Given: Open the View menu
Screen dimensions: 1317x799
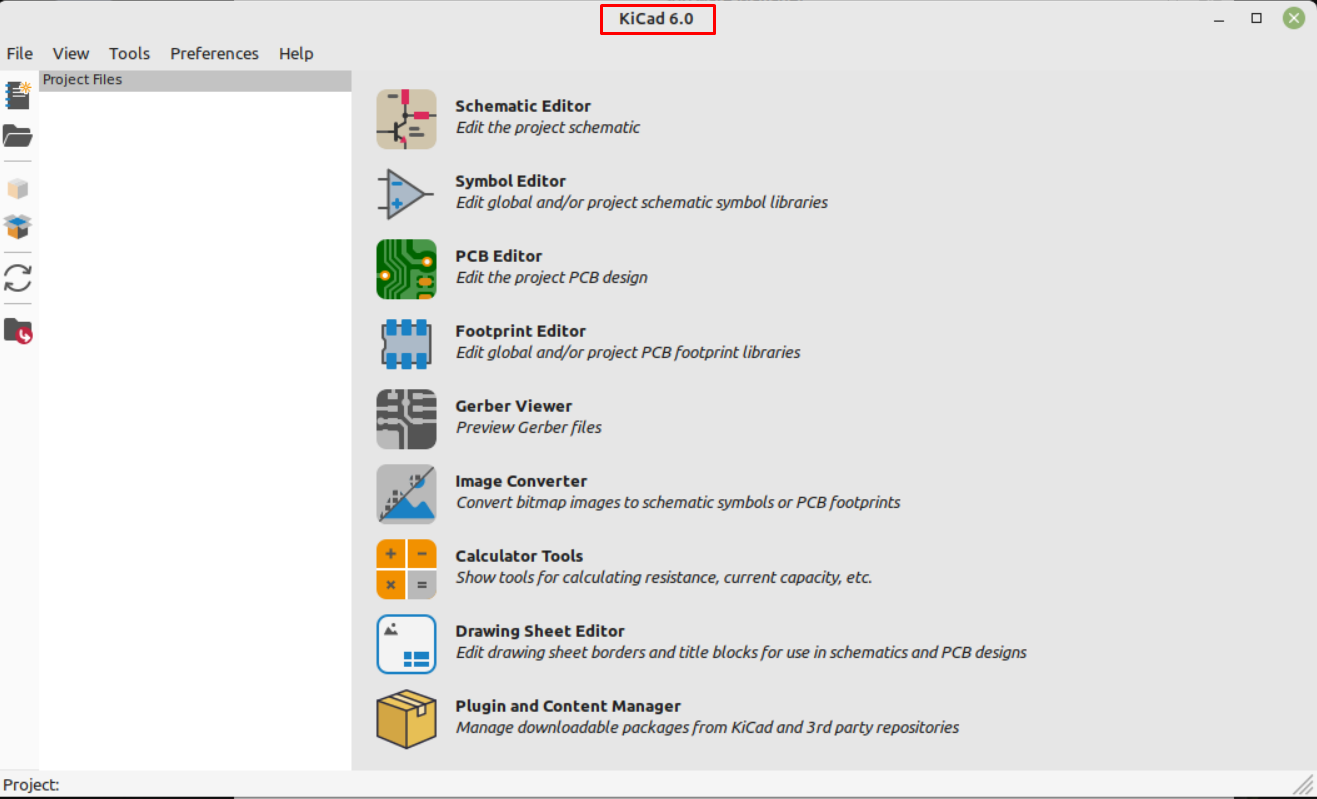Looking at the screenshot, I should [x=71, y=54].
